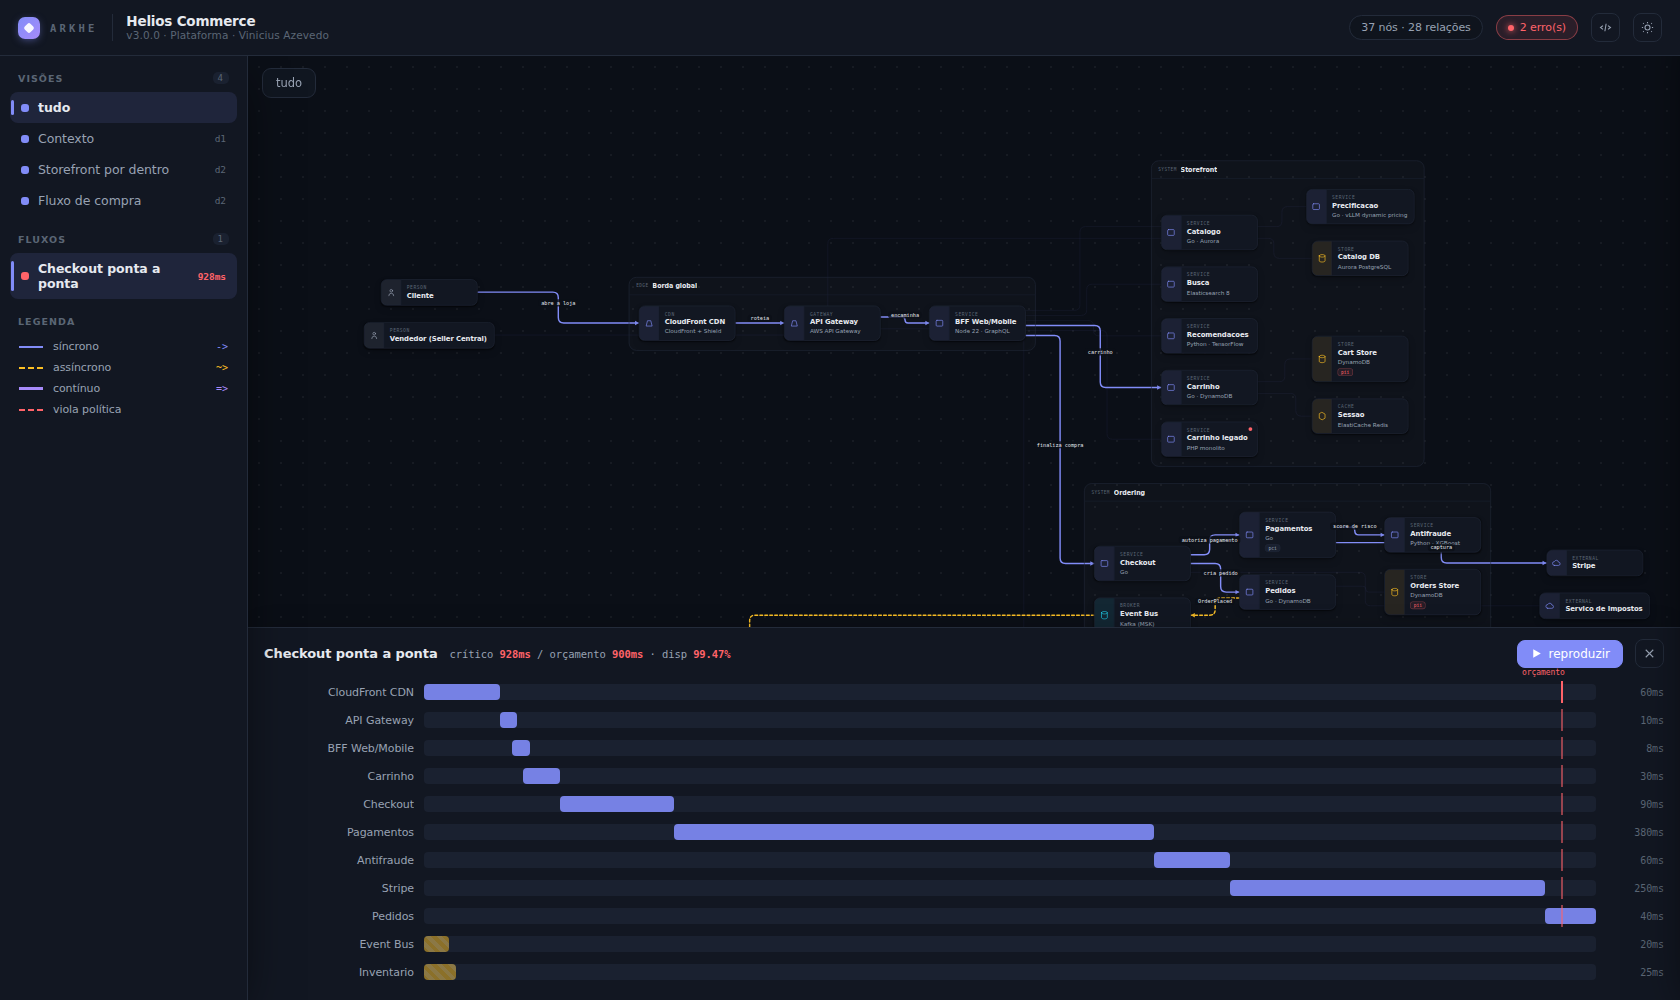Click the Busca service icon
The width and height of the screenshot is (1680, 1000).
1171,285
